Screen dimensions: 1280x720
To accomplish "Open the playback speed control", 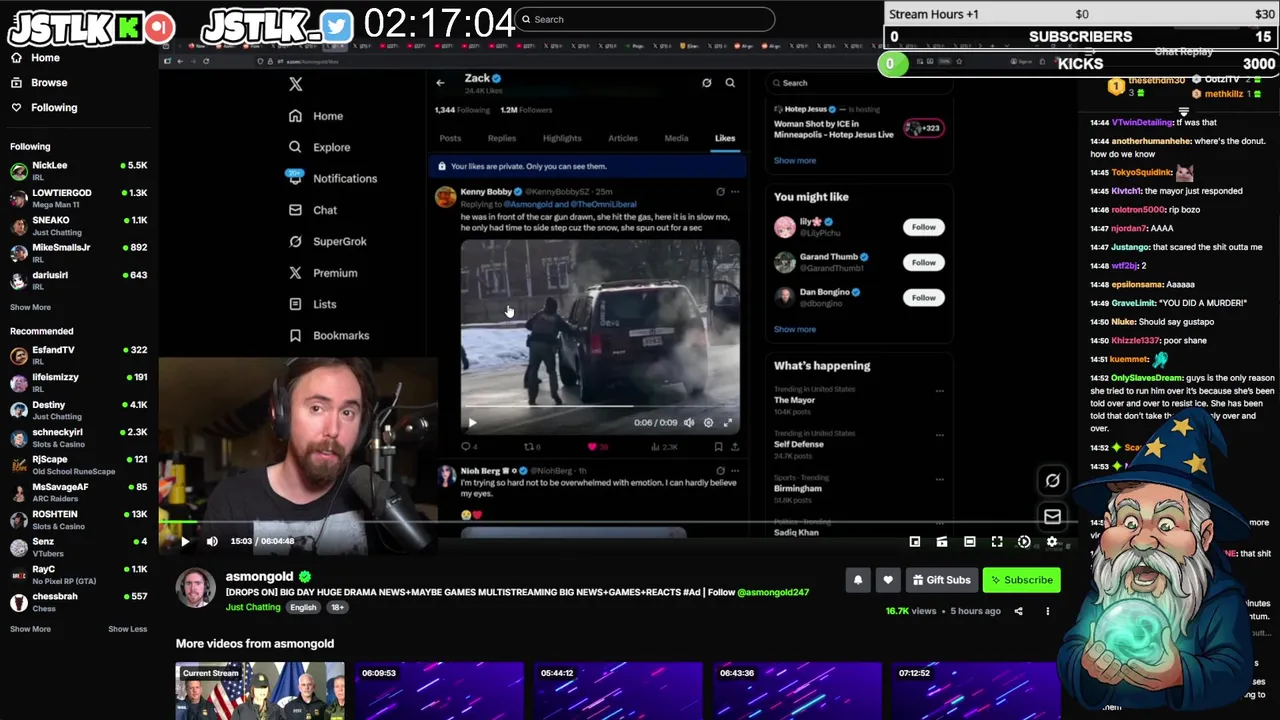I will pyautogui.click(x=1024, y=541).
